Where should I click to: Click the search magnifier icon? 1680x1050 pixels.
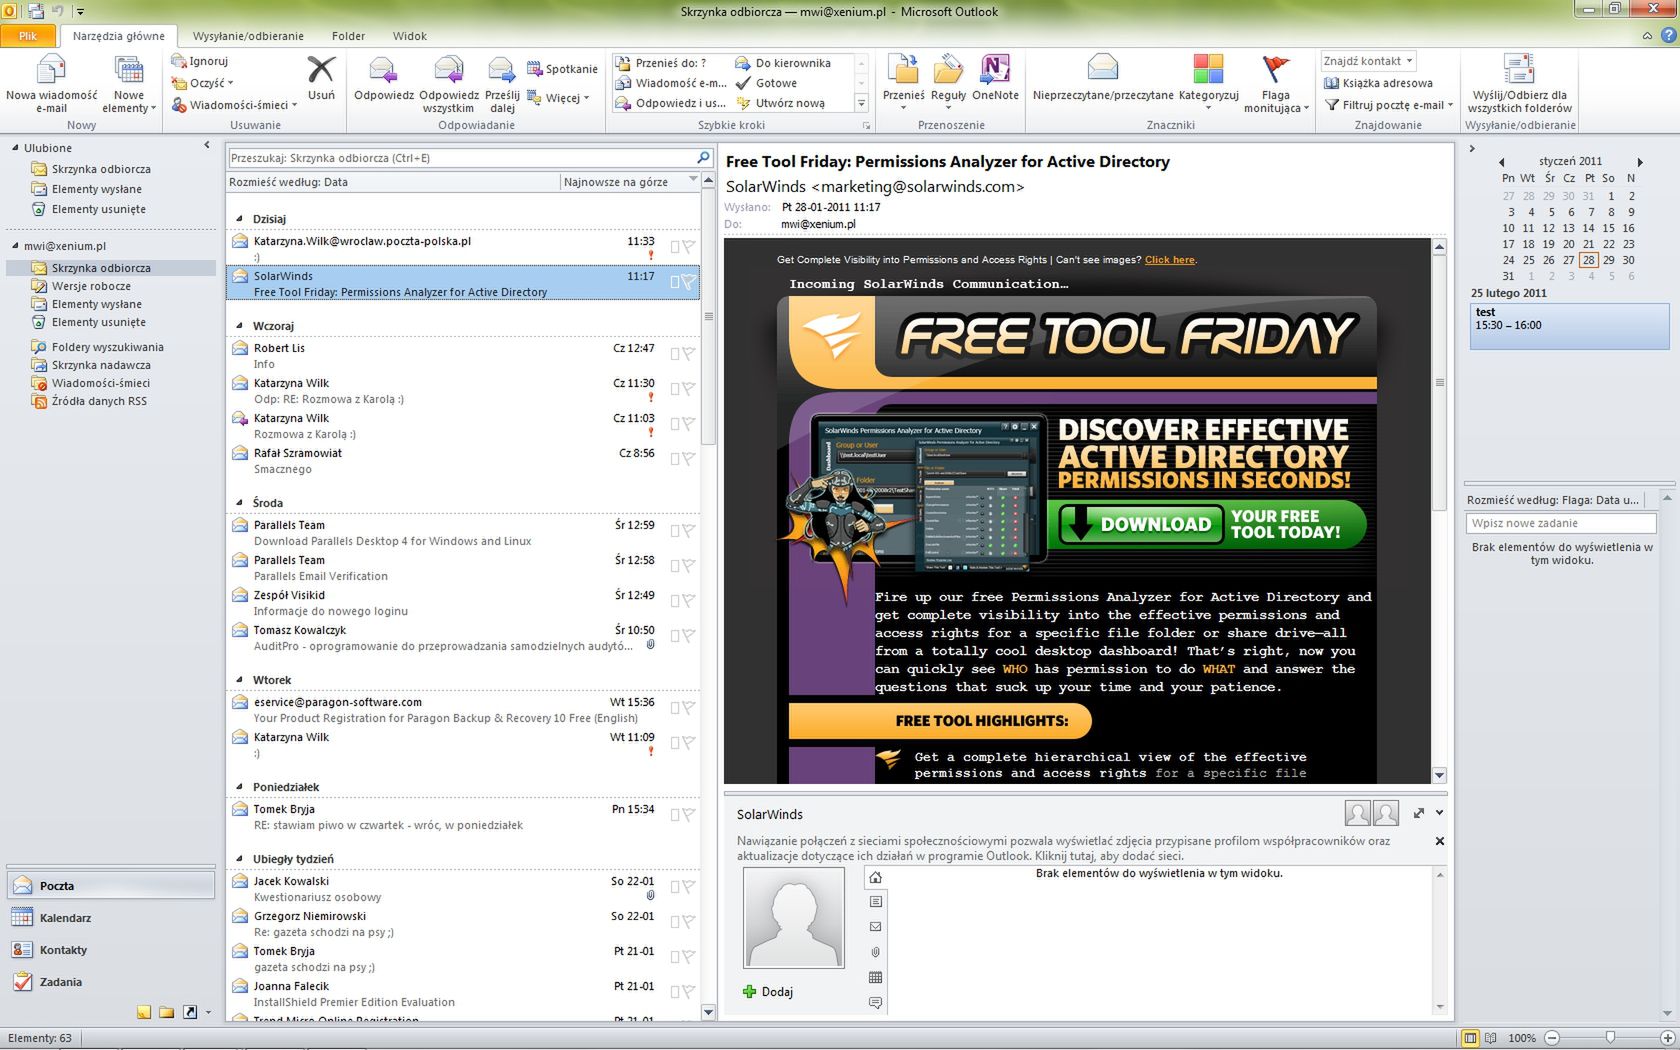[703, 157]
